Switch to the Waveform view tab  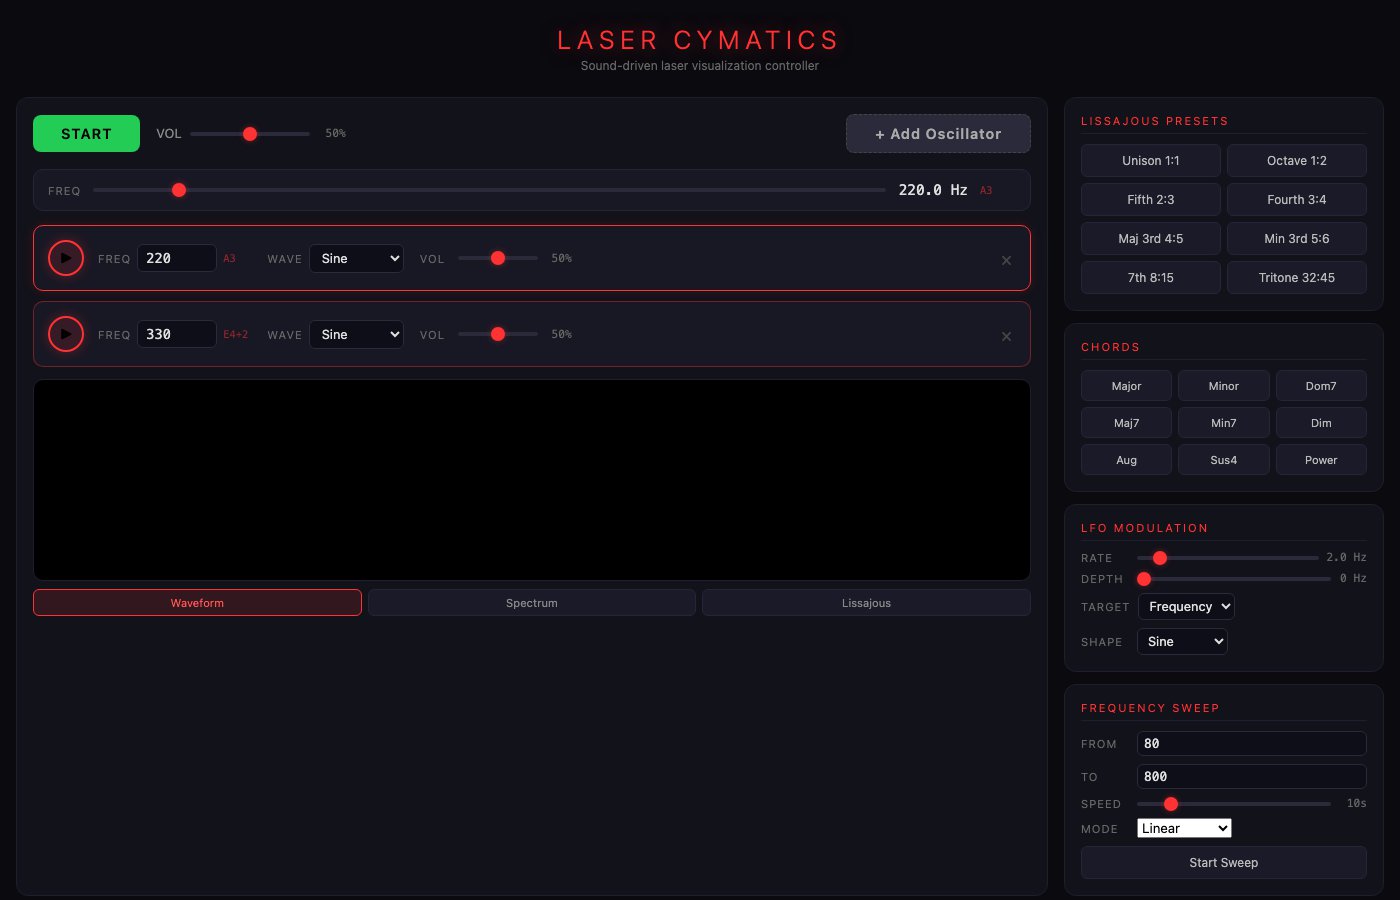tap(197, 603)
